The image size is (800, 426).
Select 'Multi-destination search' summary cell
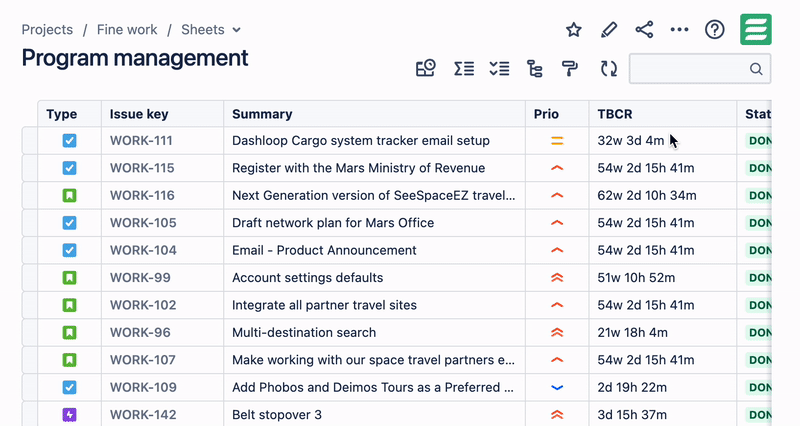pos(374,333)
